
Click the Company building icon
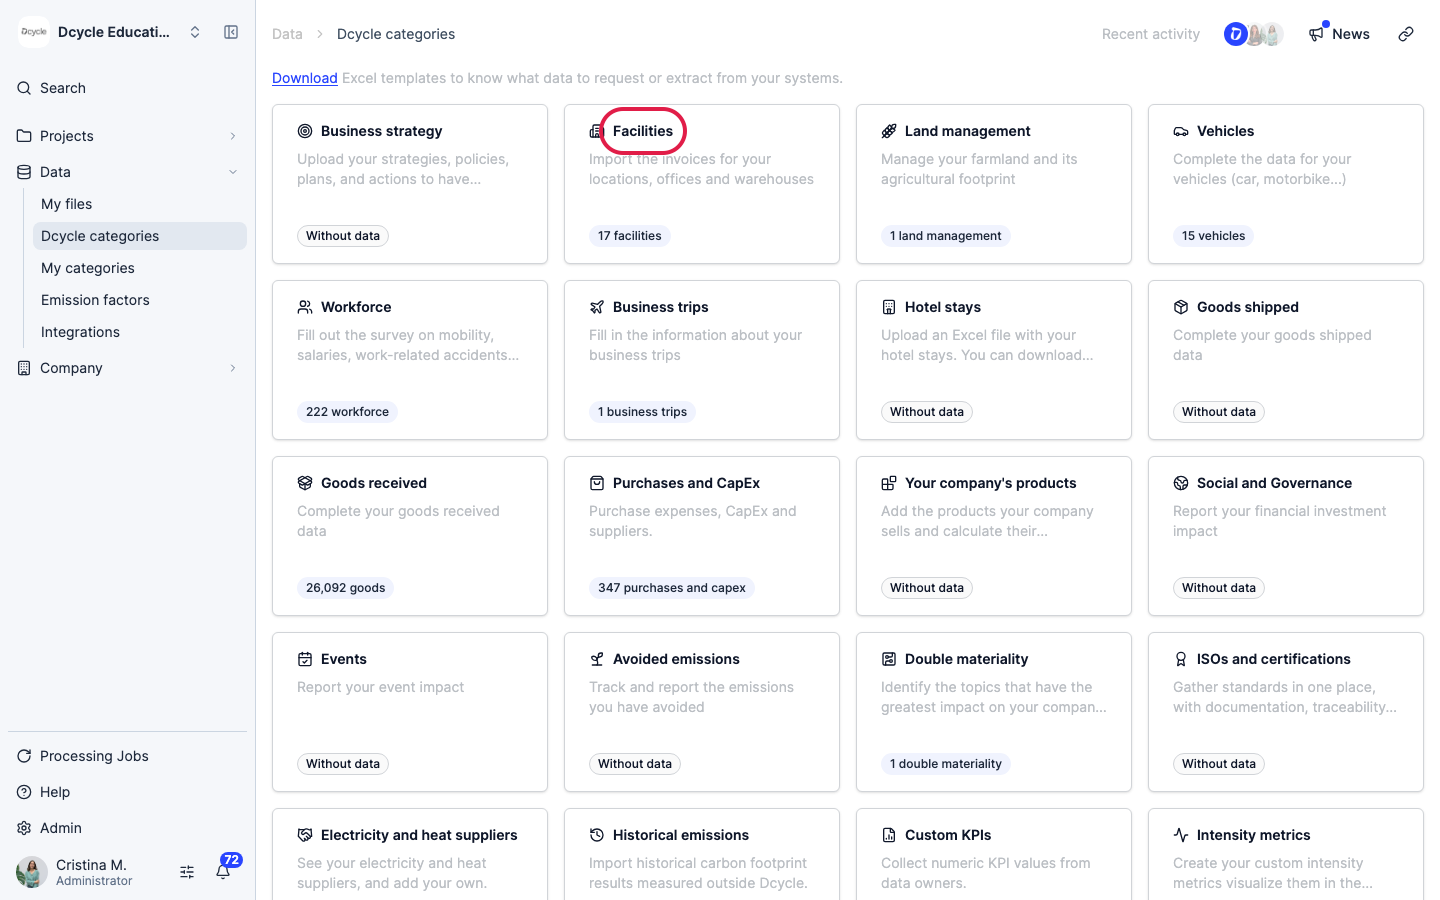pyautogui.click(x=24, y=368)
